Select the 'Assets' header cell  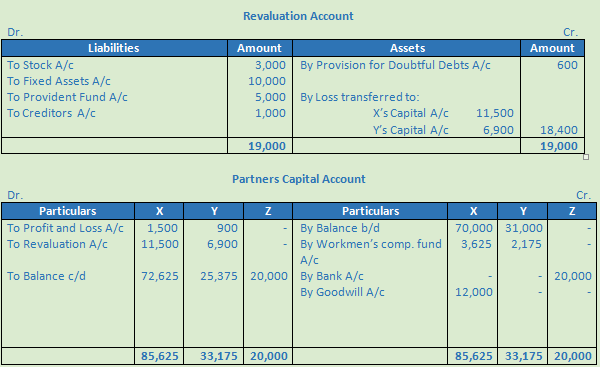click(x=406, y=48)
